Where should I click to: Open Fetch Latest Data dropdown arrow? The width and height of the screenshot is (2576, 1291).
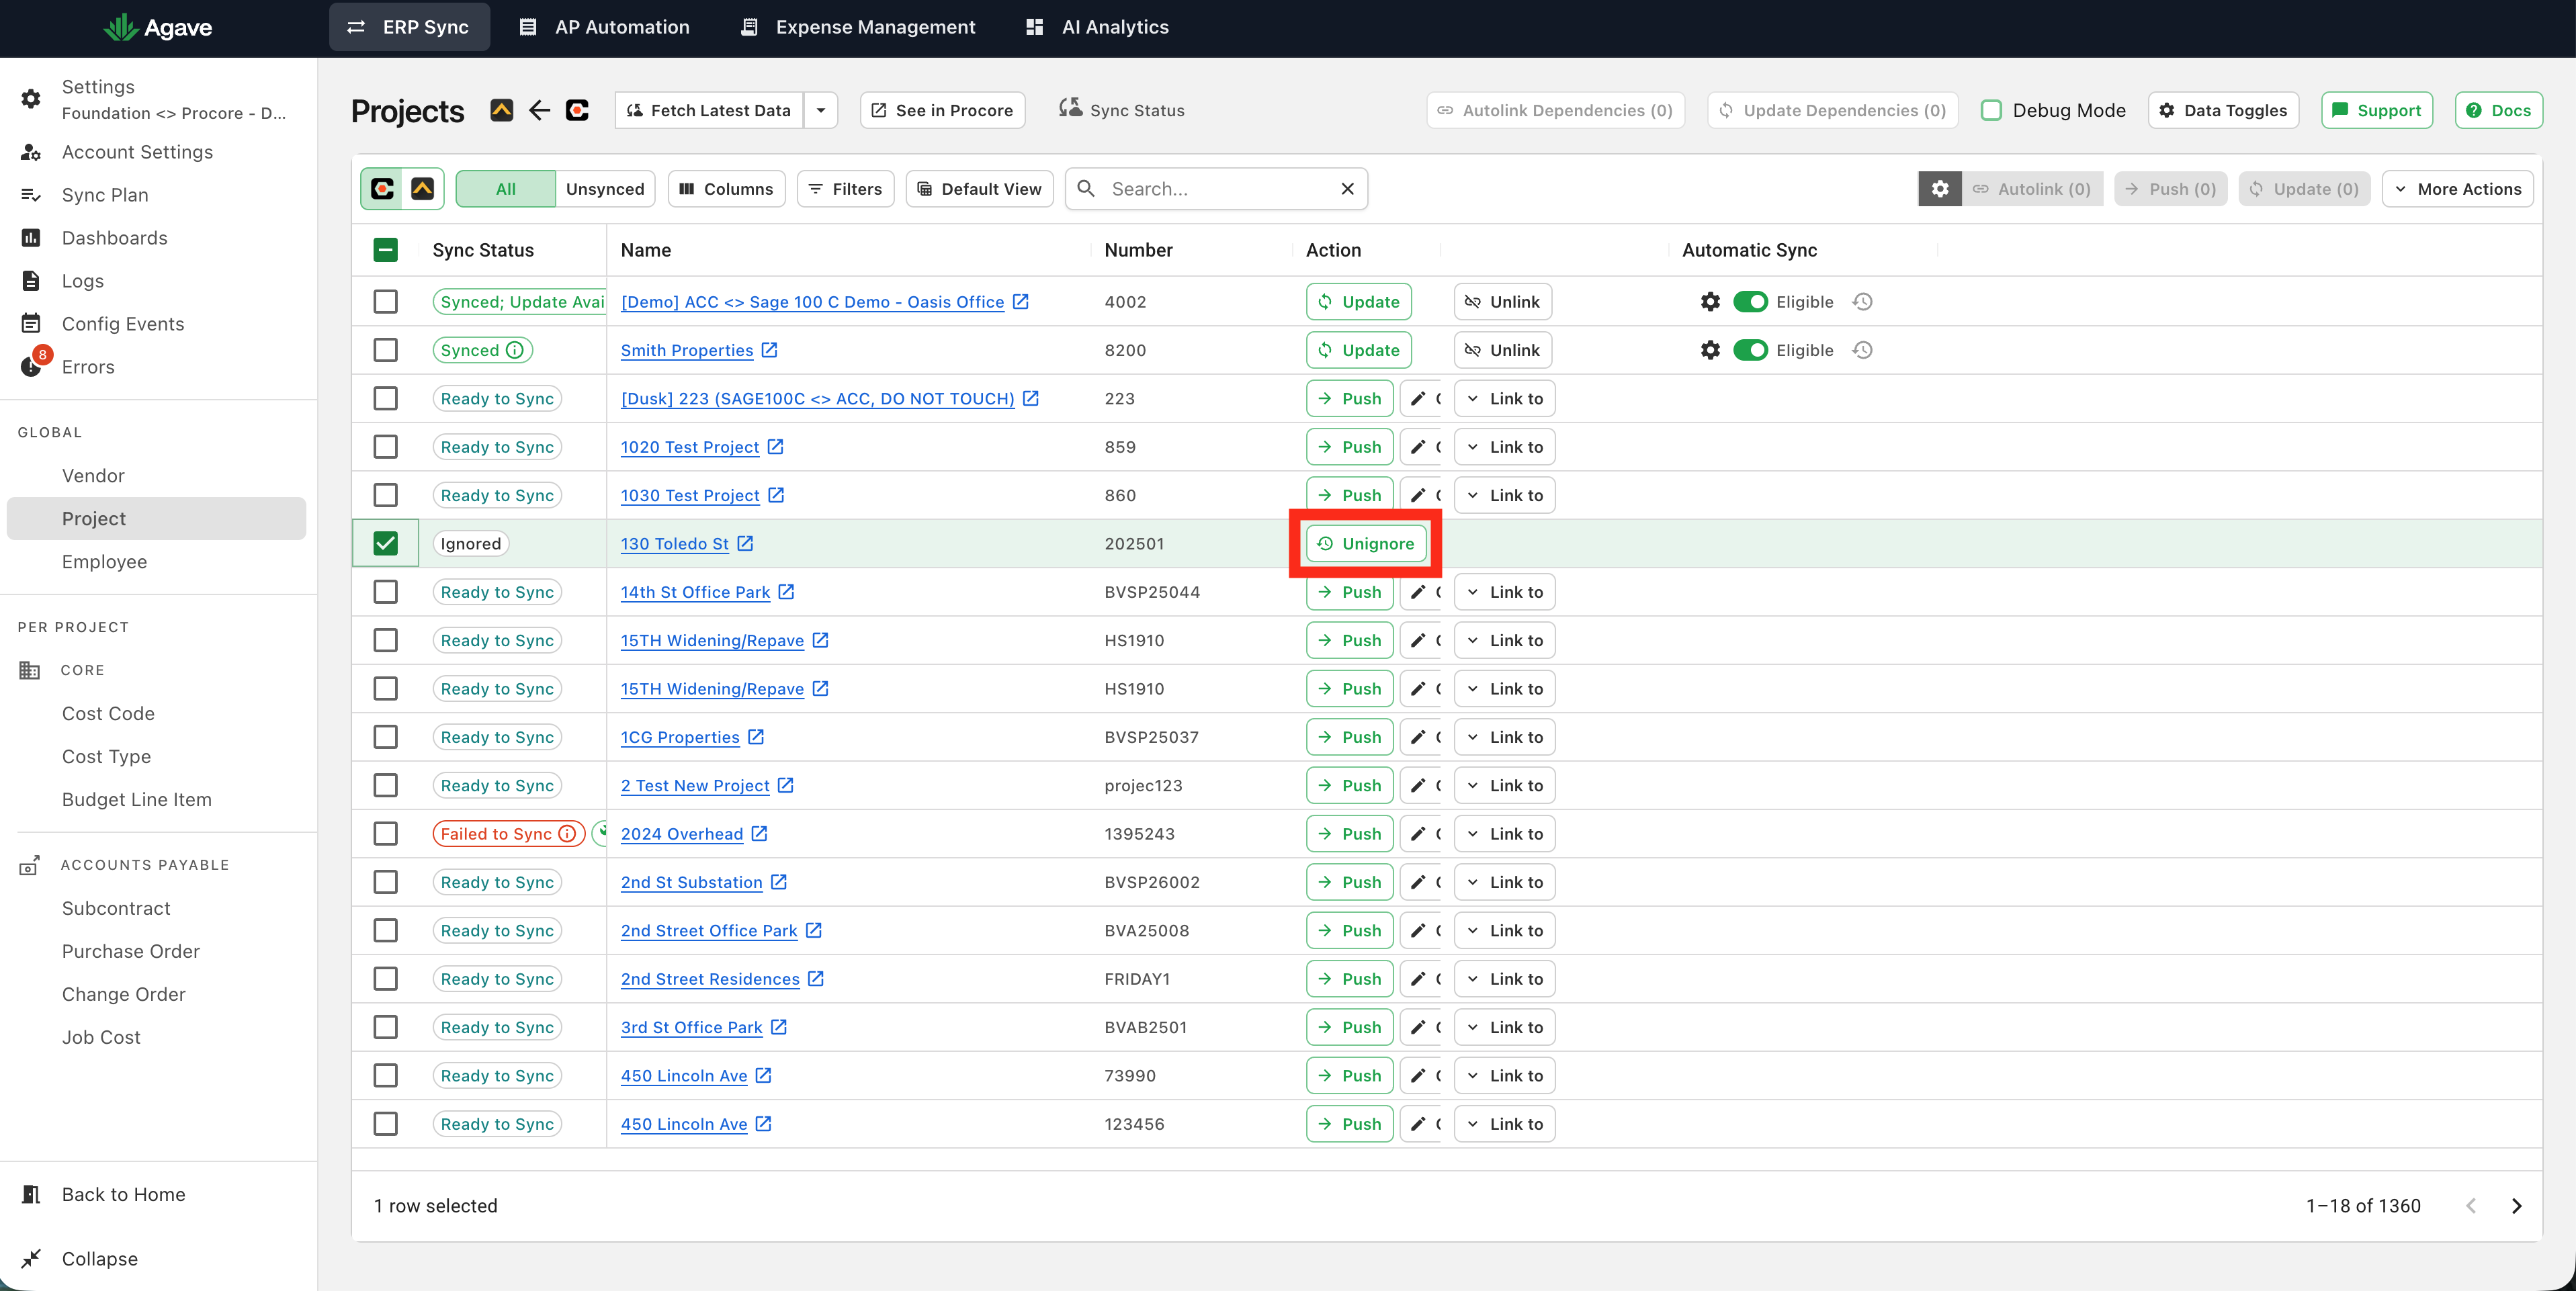click(821, 110)
